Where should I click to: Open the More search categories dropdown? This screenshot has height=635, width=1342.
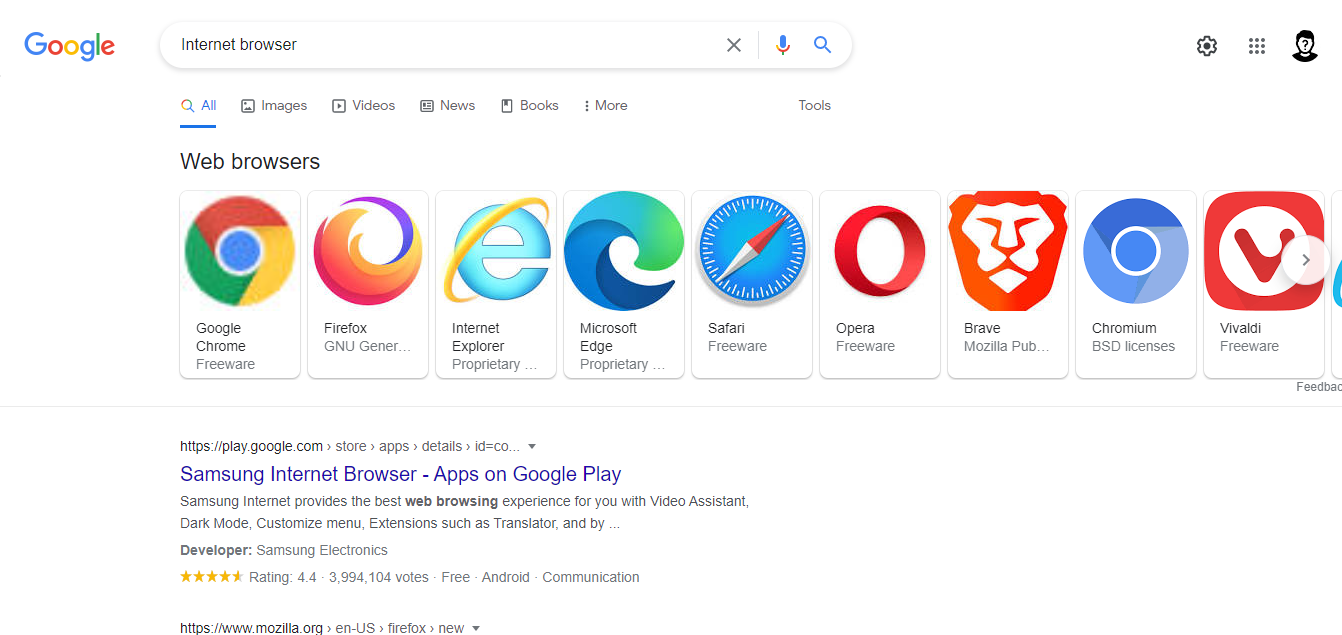click(605, 105)
